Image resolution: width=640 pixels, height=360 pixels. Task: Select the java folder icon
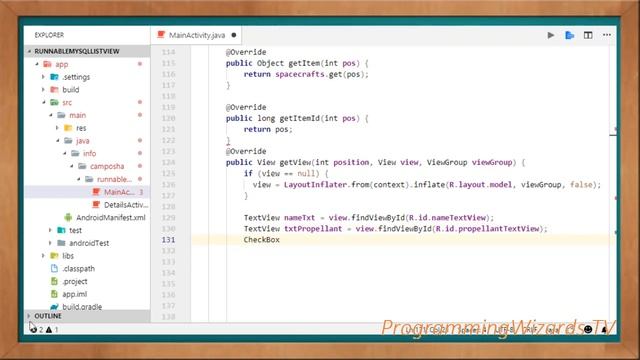pos(68,140)
